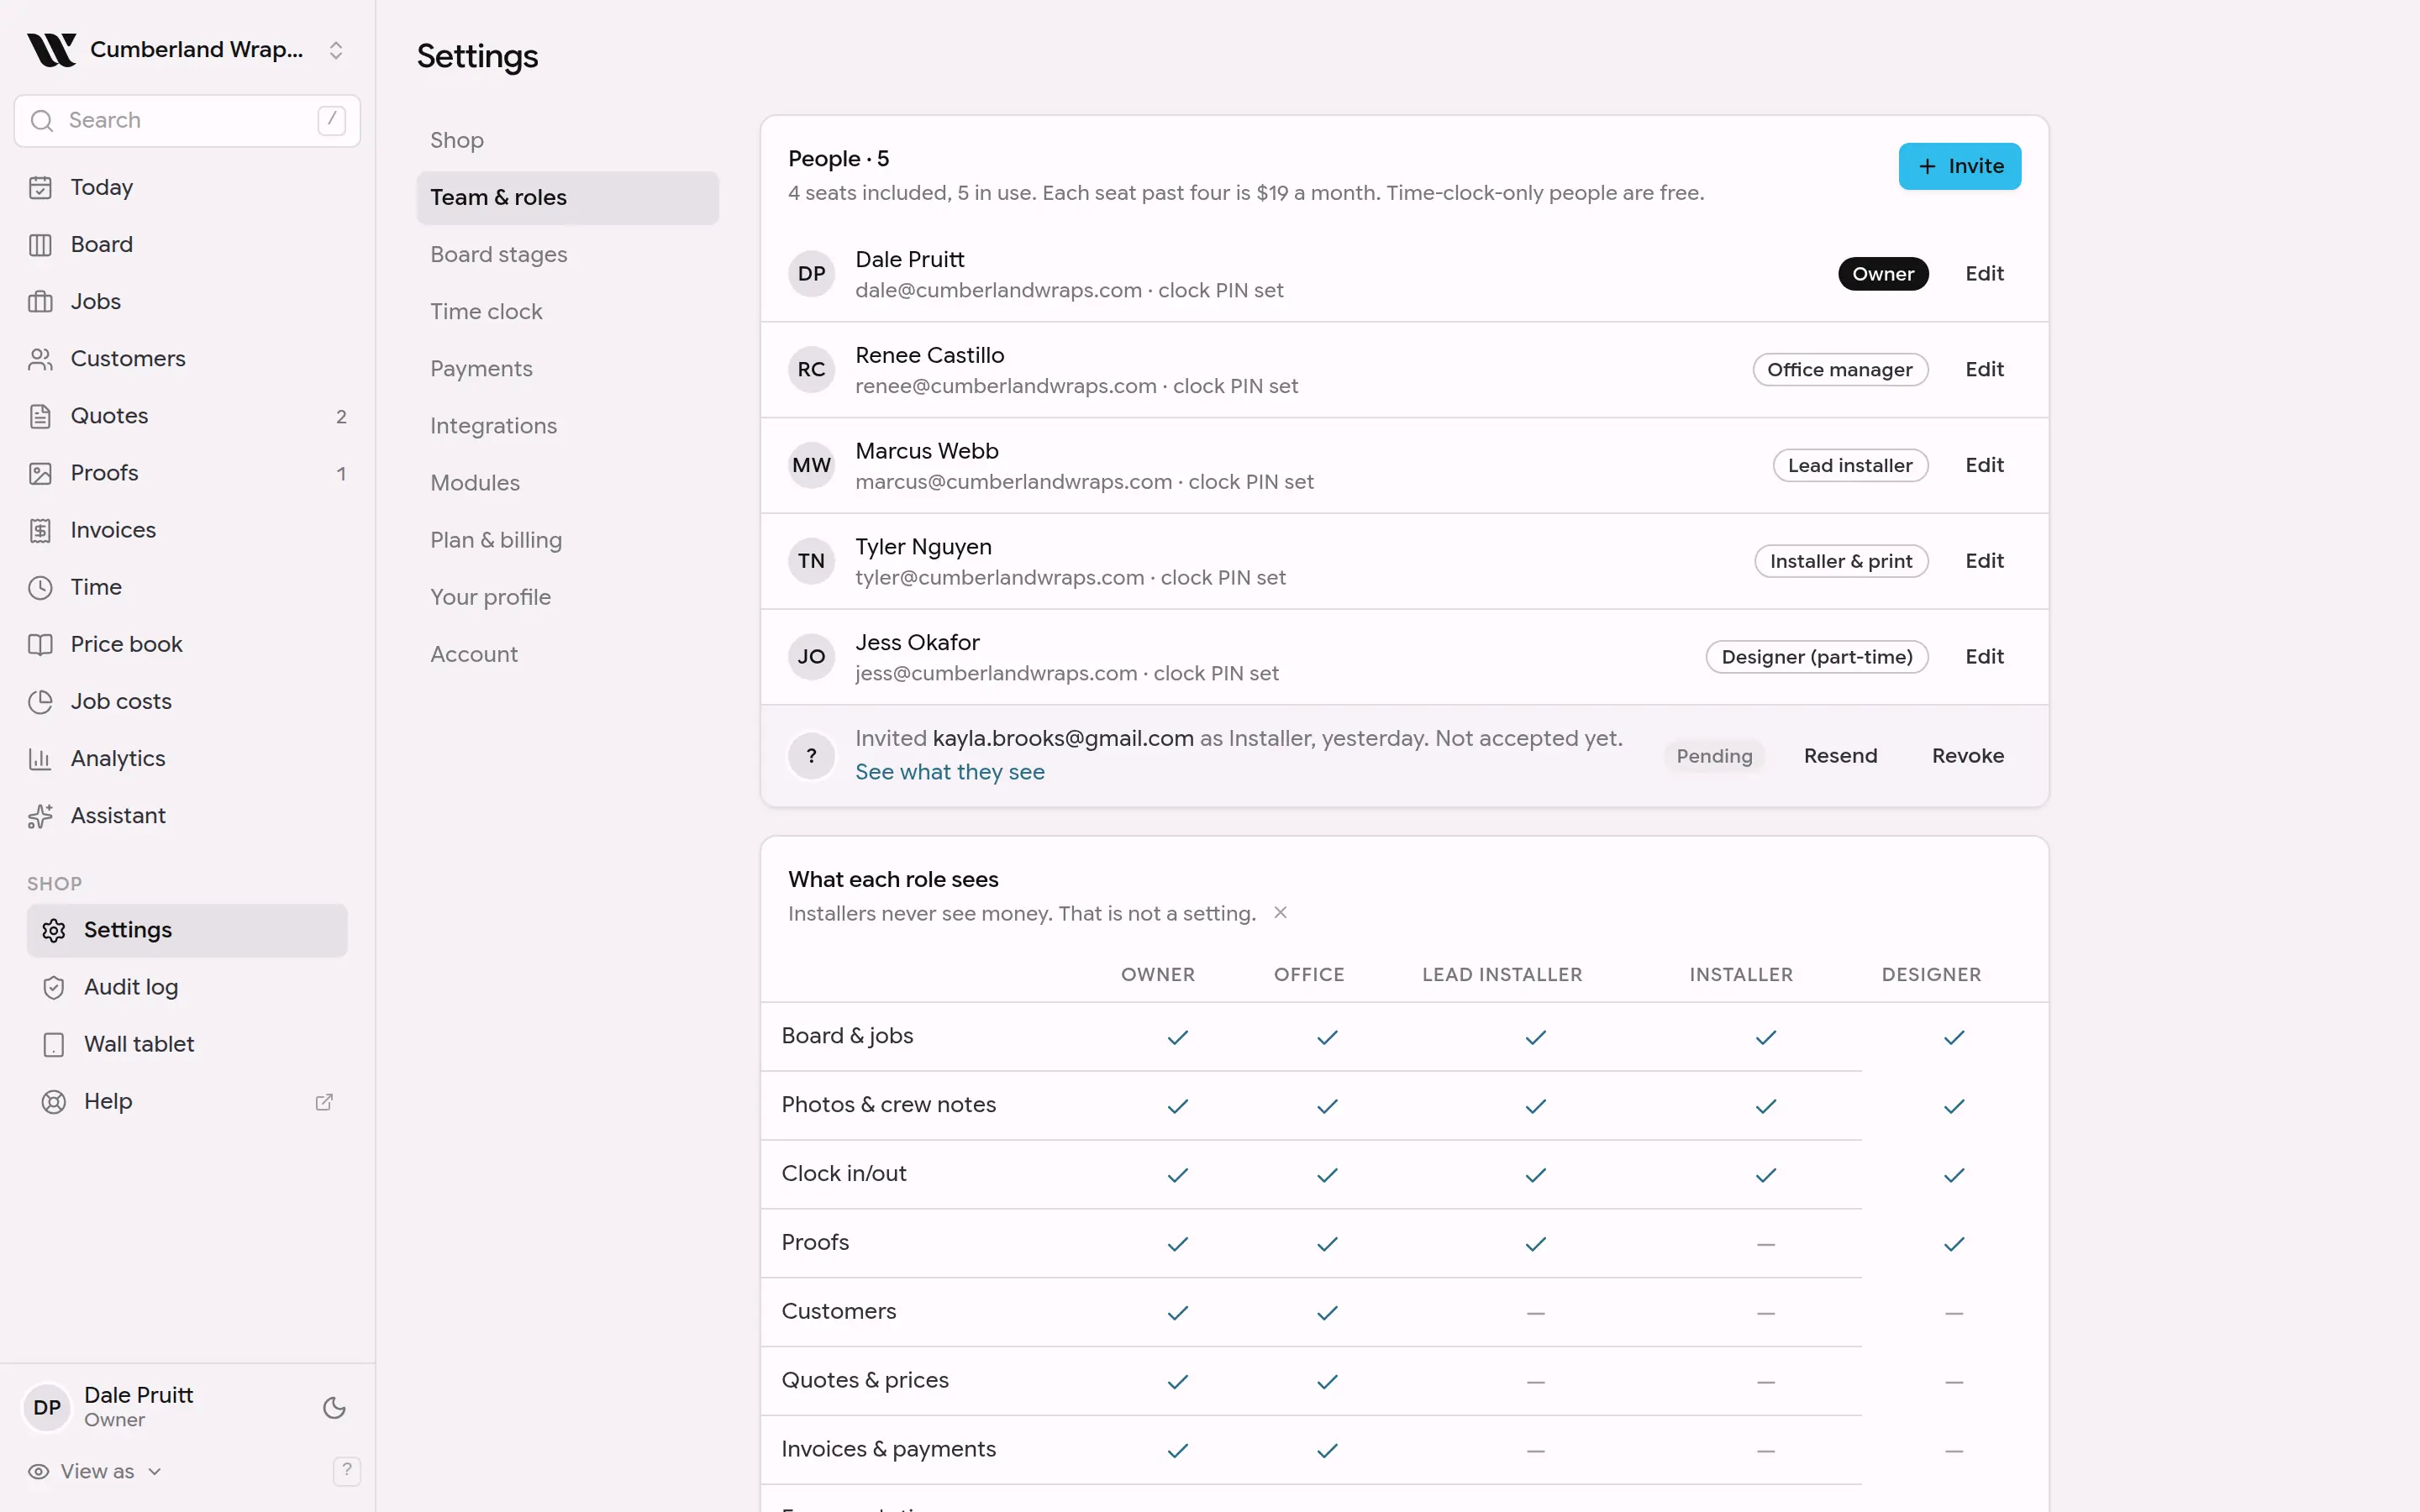This screenshot has width=2420, height=1512.
Task: Click the Cumberland Wraps logo
Action: click(51, 49)
